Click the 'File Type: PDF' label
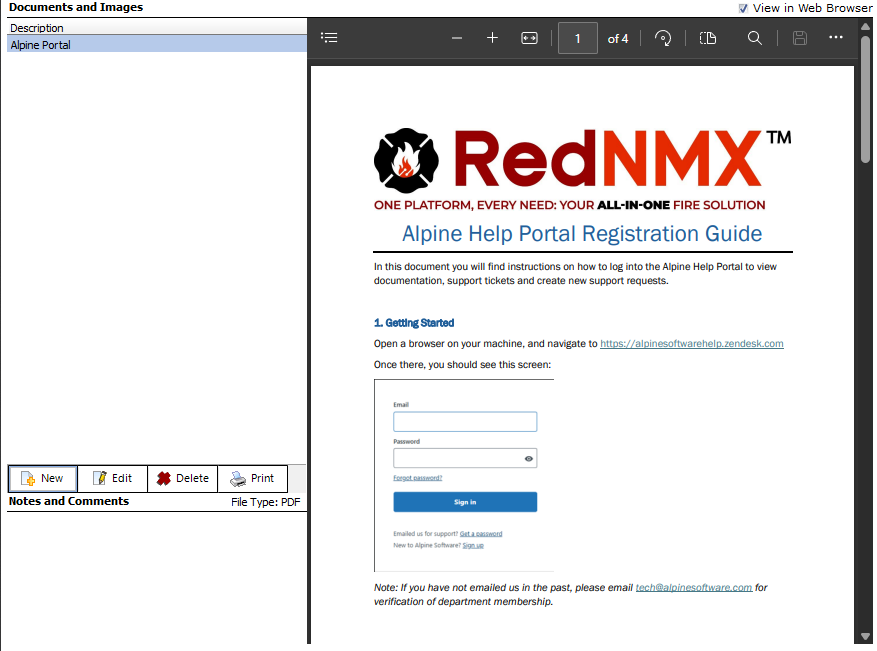Screen dimensions: 877x651 click(x=266, y=502)
